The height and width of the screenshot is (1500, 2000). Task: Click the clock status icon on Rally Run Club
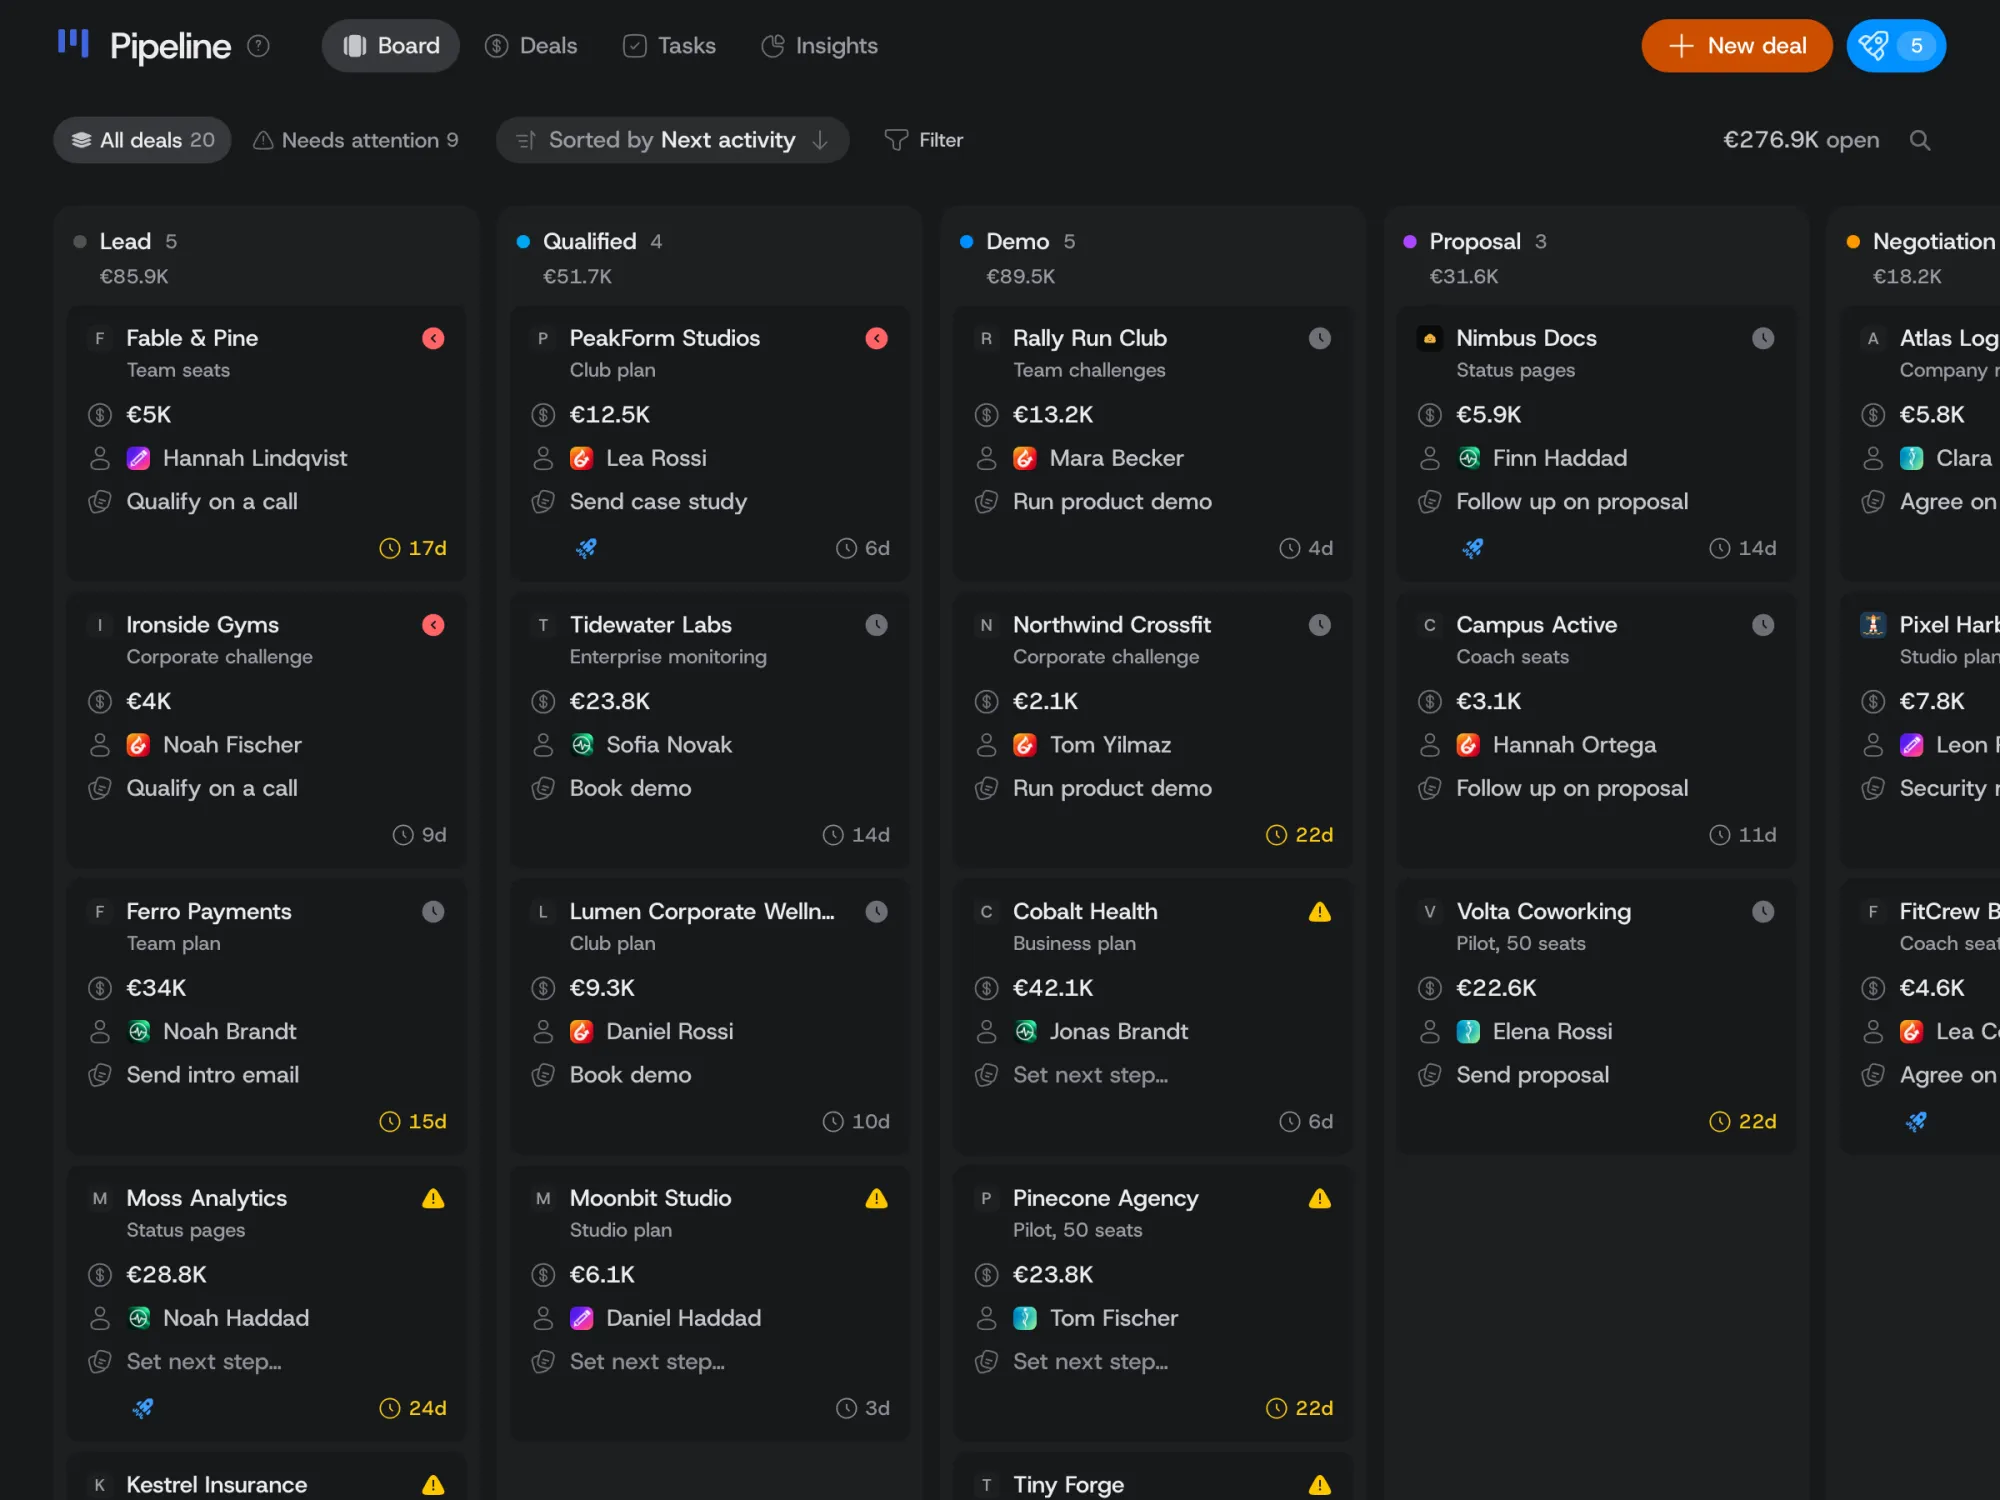tap(1319, 338)
